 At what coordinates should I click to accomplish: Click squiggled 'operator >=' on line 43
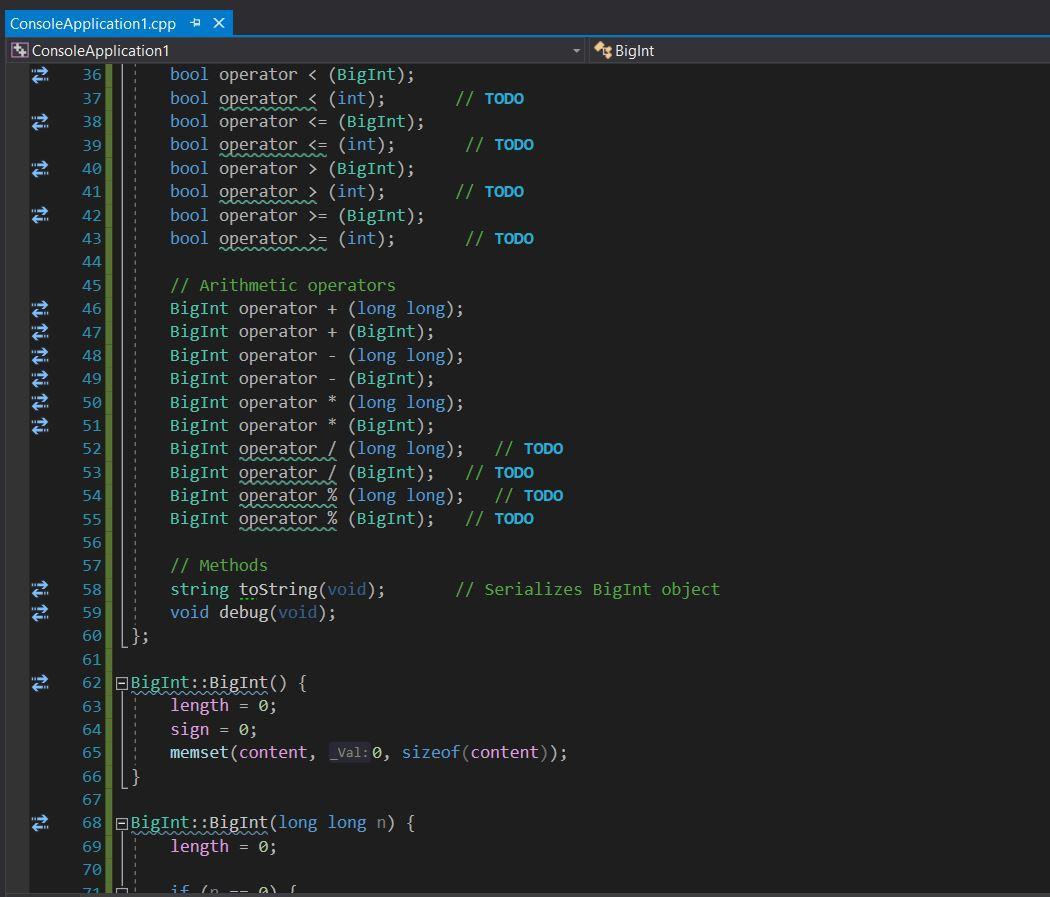click(x=273, y=239)
